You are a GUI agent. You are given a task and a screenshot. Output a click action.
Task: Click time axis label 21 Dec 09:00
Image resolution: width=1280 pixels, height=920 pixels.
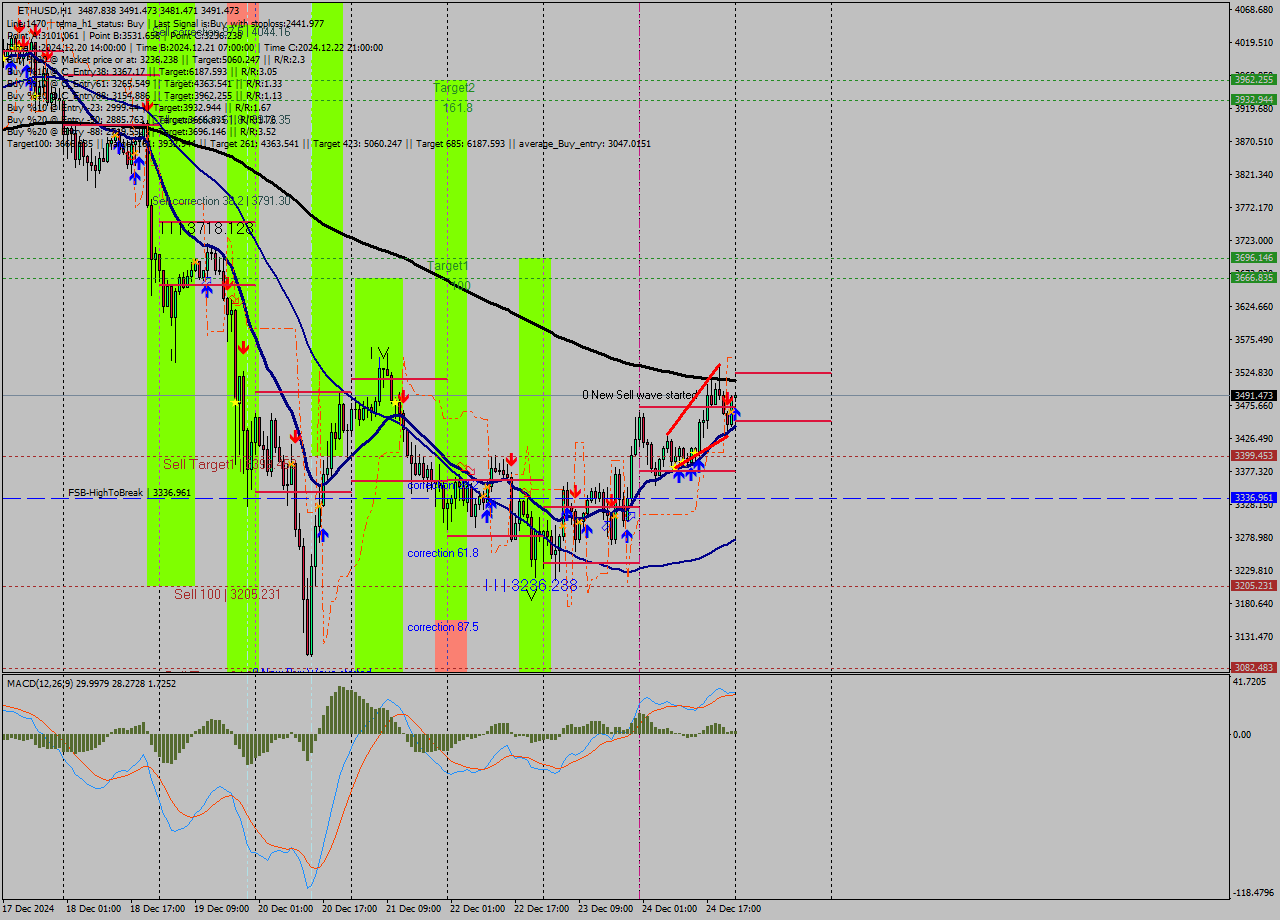point(413,909)
